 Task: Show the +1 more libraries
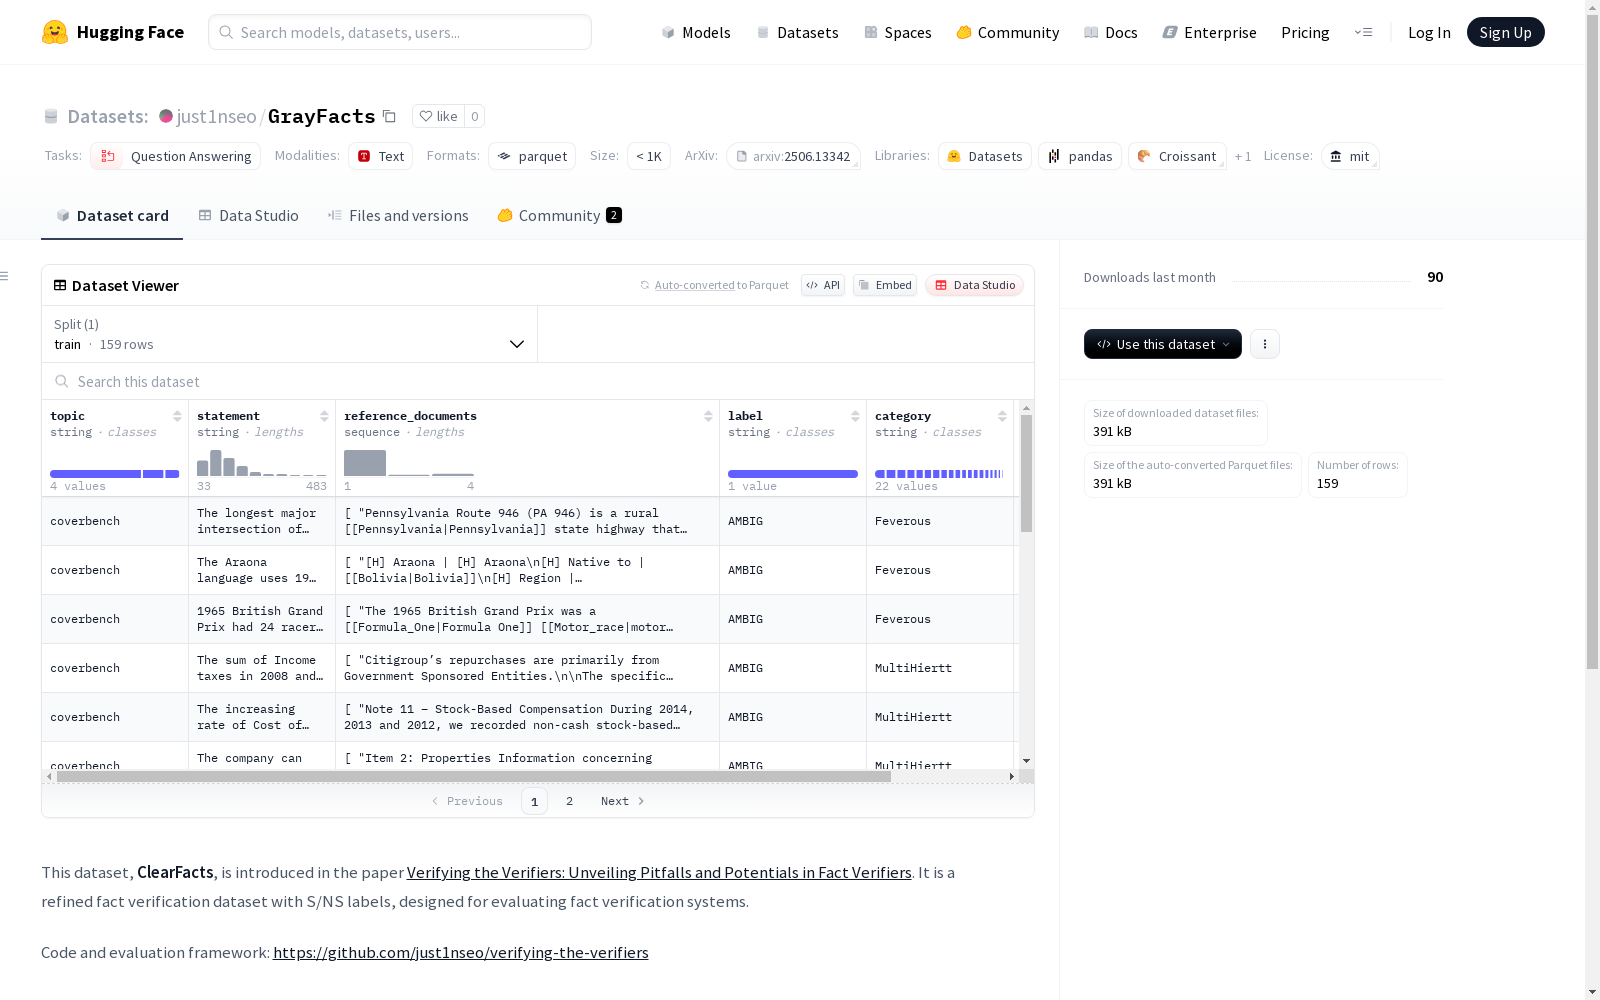click(x=1243, y=156)
